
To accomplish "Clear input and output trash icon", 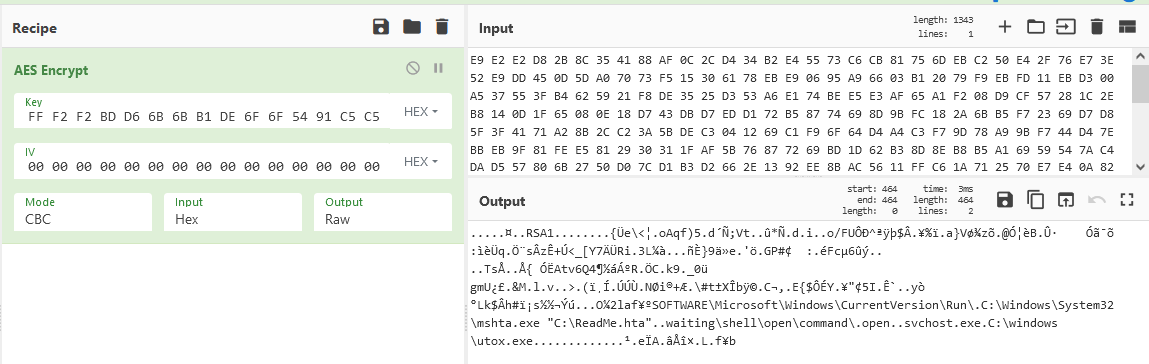I will (1096, 27).
